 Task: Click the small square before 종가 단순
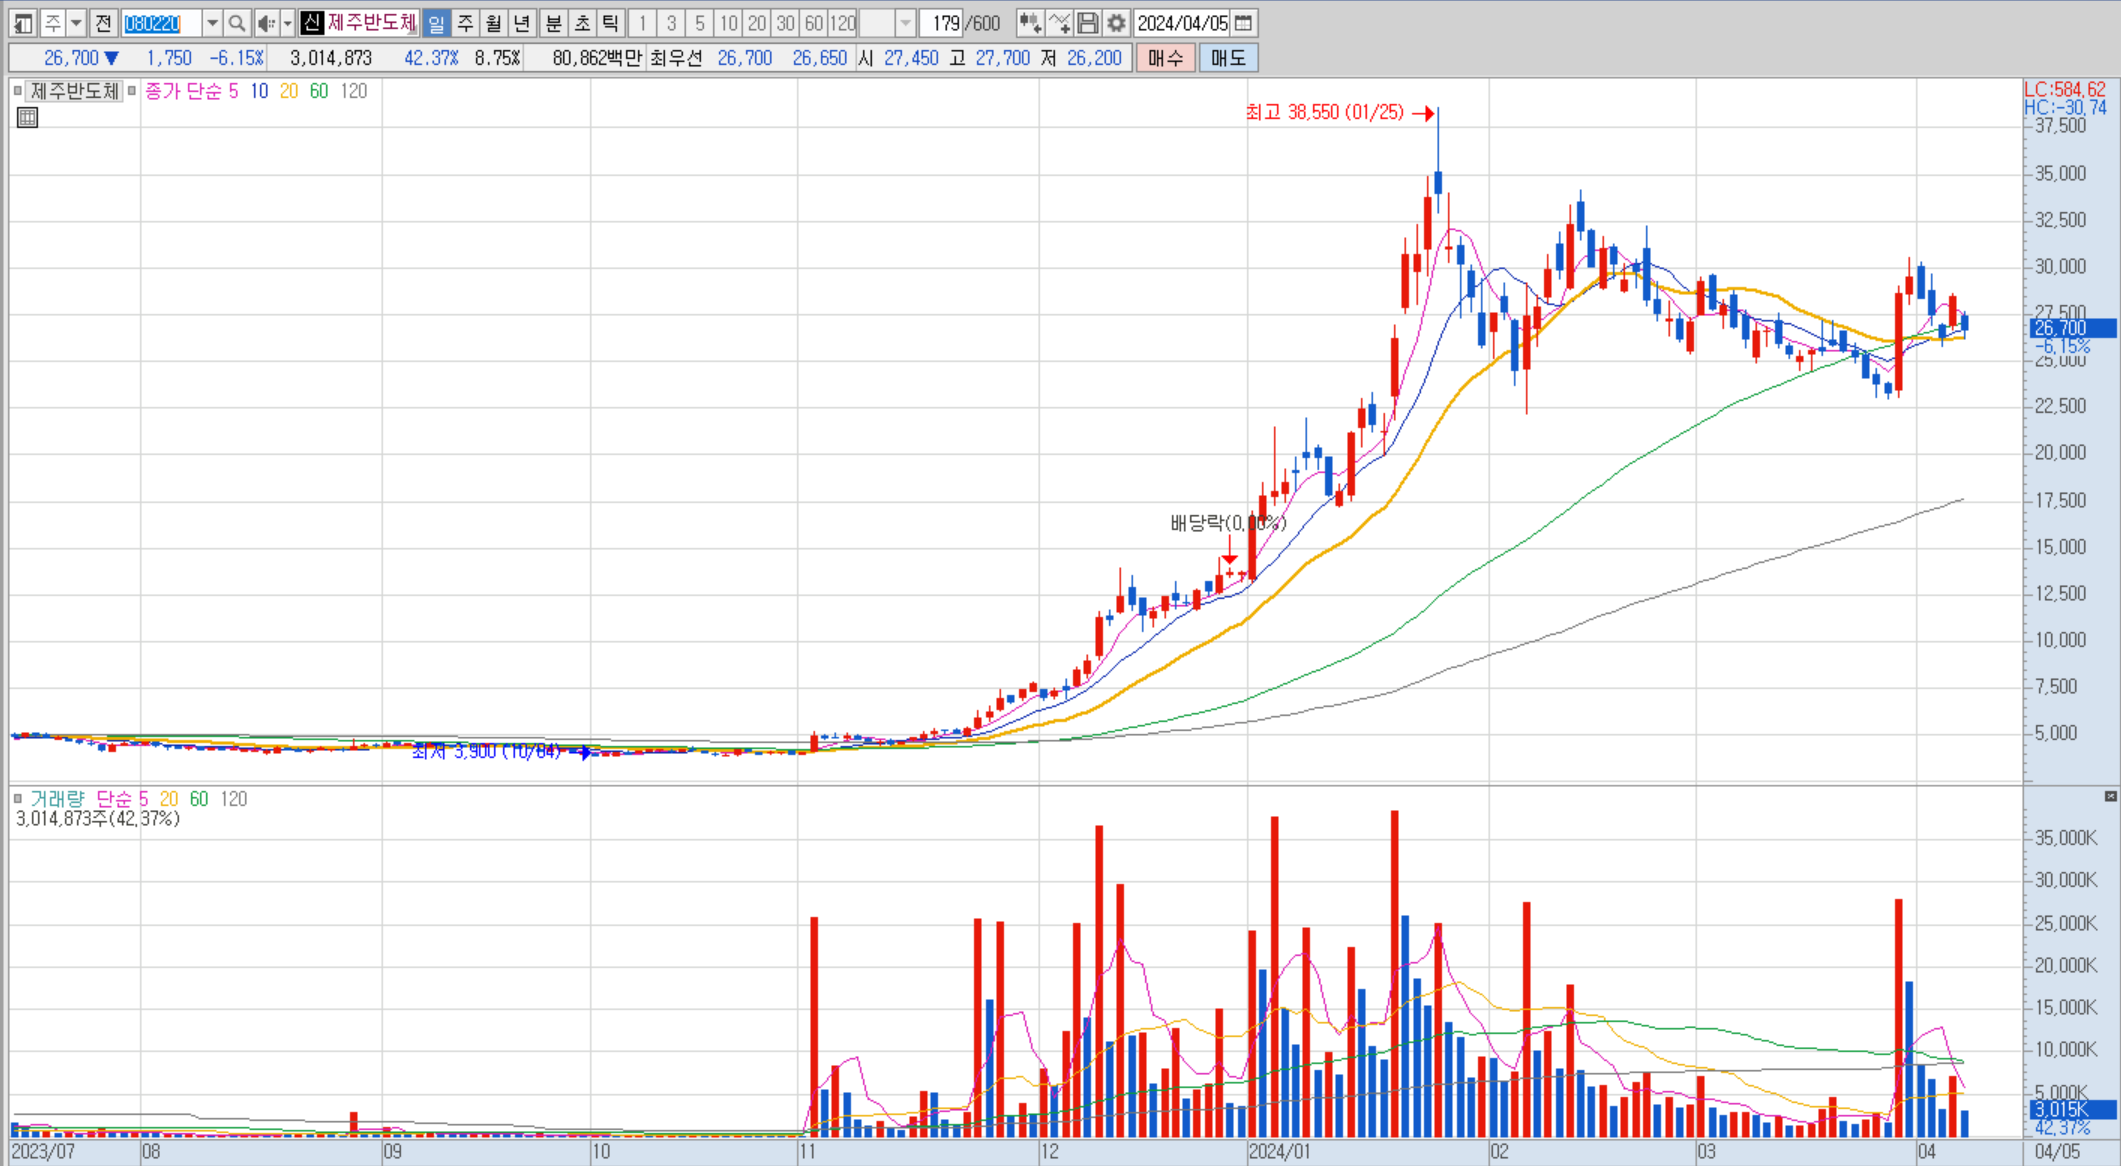click(131, 91)
